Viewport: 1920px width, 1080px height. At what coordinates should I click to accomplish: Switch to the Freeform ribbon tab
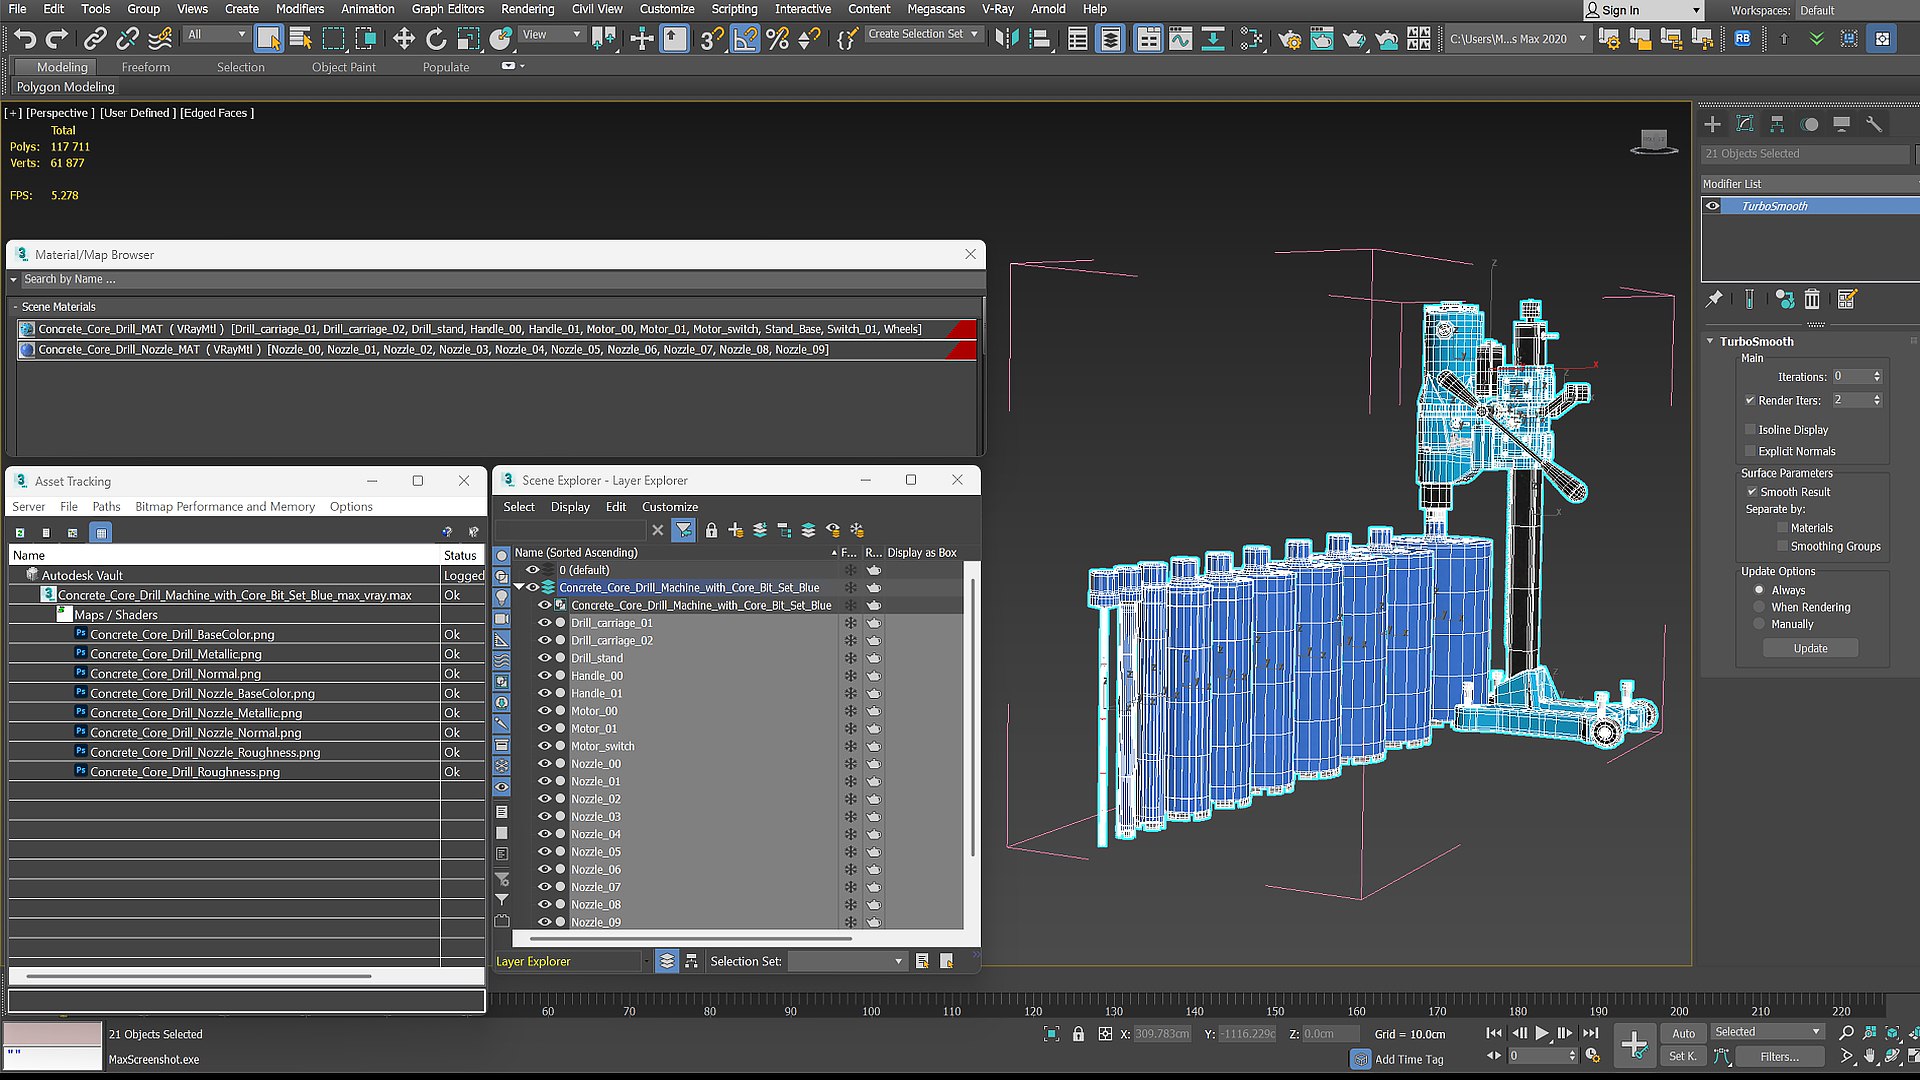[146, 67]
